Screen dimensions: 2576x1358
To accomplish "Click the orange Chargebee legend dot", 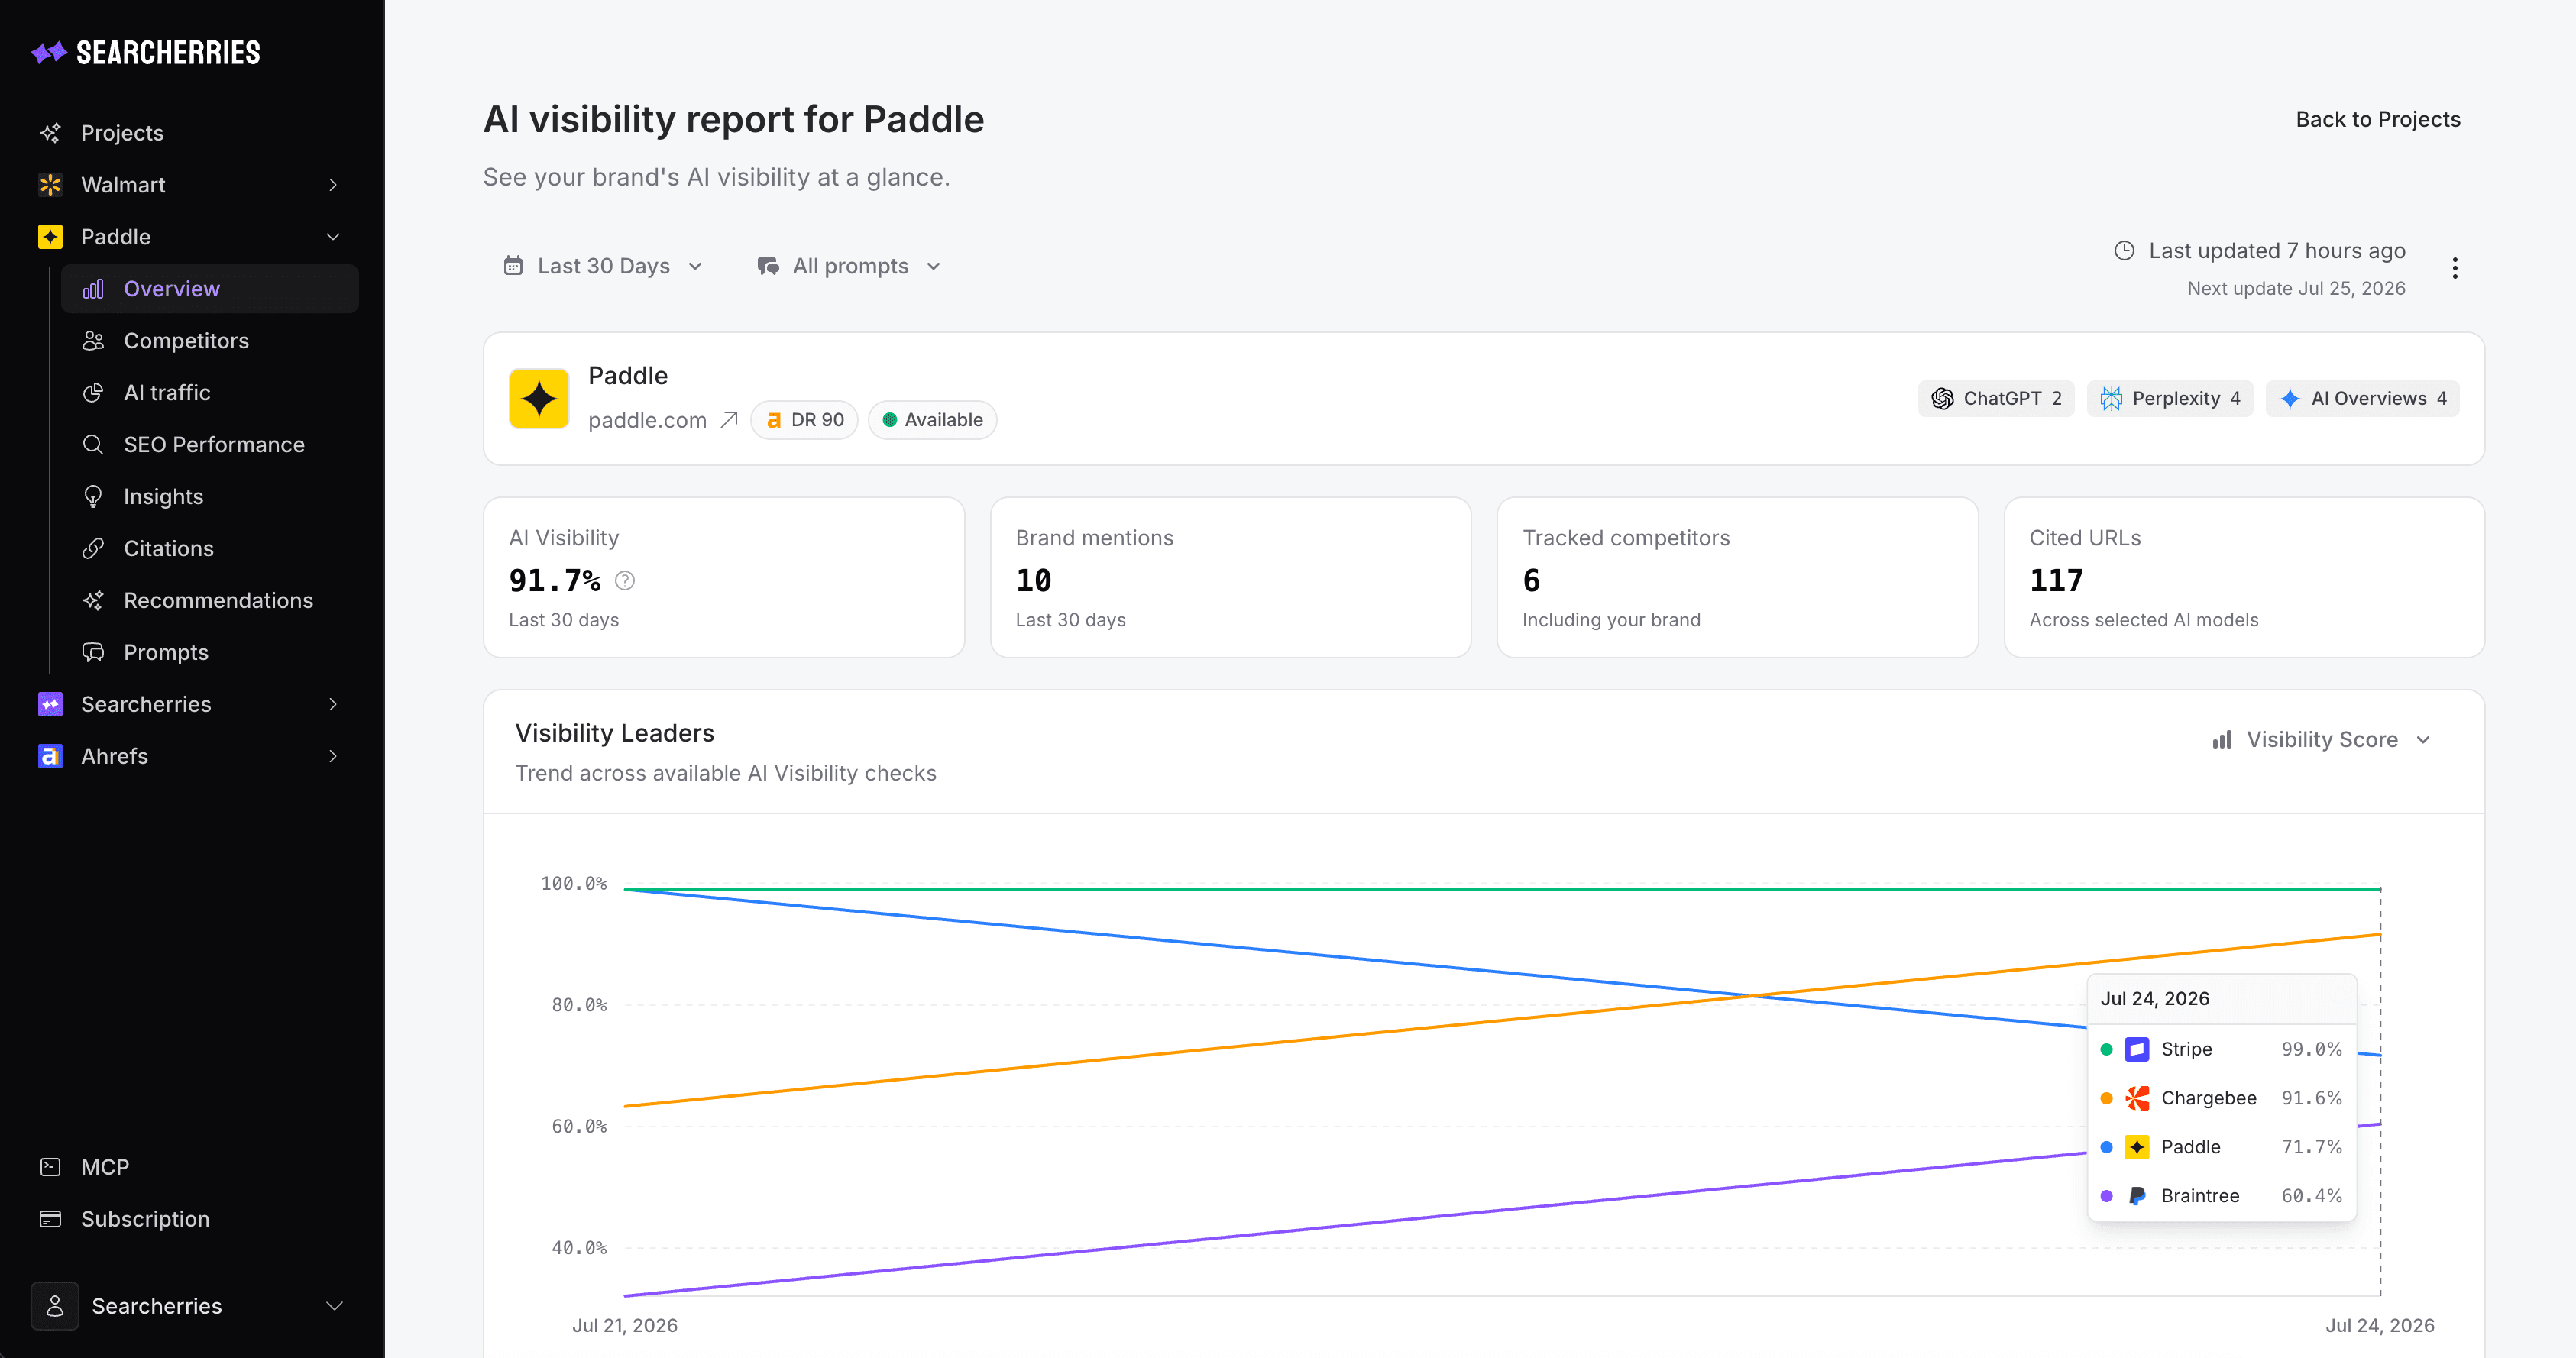I will 2107,1099.
